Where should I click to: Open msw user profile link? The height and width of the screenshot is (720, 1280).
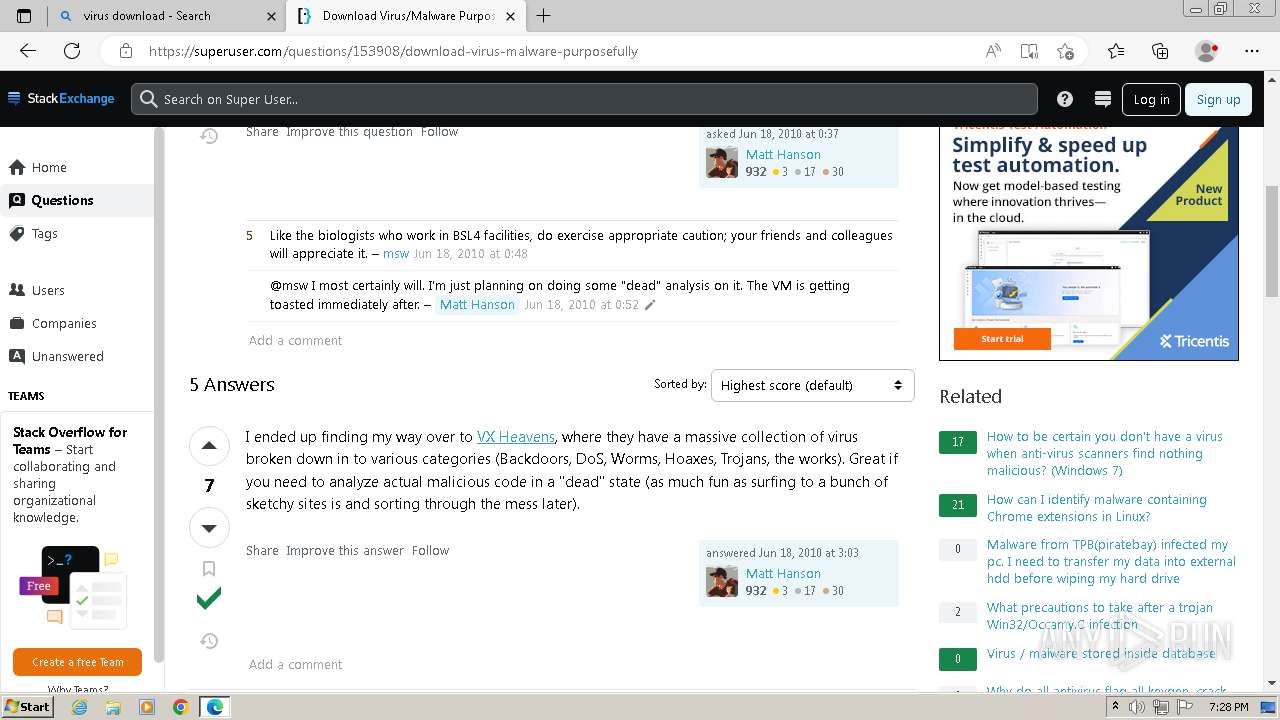click(396, 254)
